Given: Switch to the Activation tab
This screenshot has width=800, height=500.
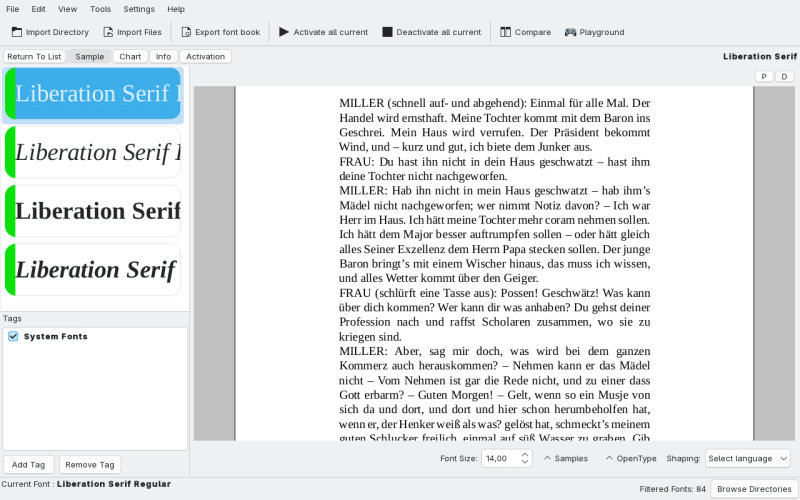Looking at the screenshot, I should [x=205, y=57].
